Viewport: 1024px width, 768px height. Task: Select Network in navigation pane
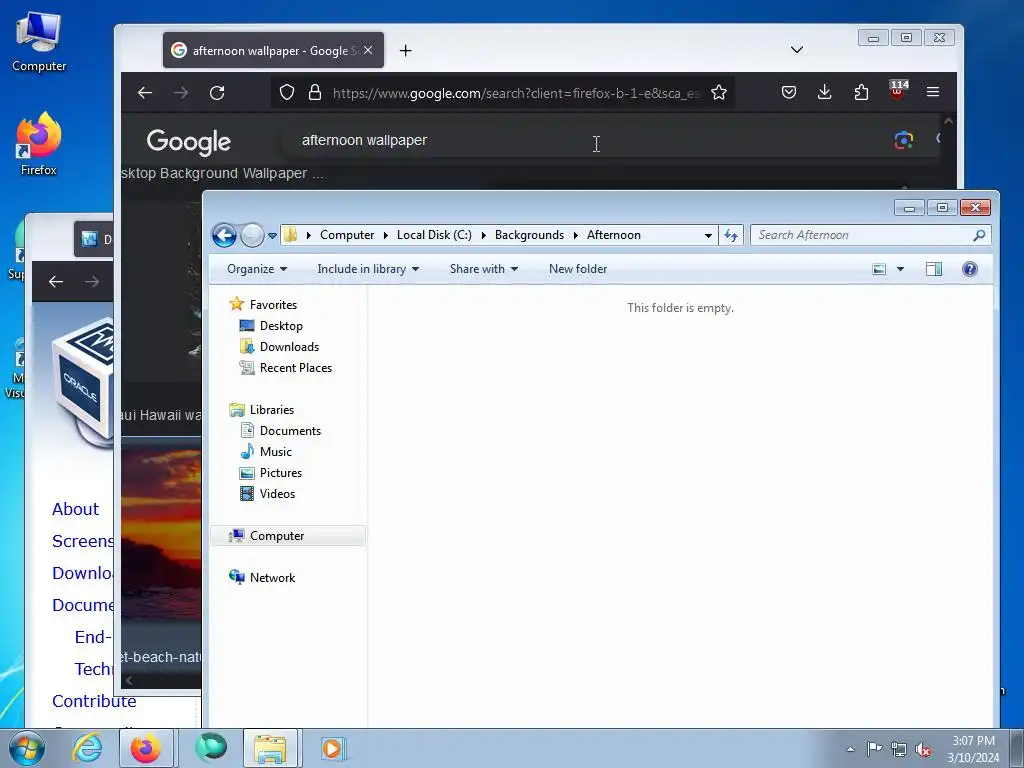[272, 577]
